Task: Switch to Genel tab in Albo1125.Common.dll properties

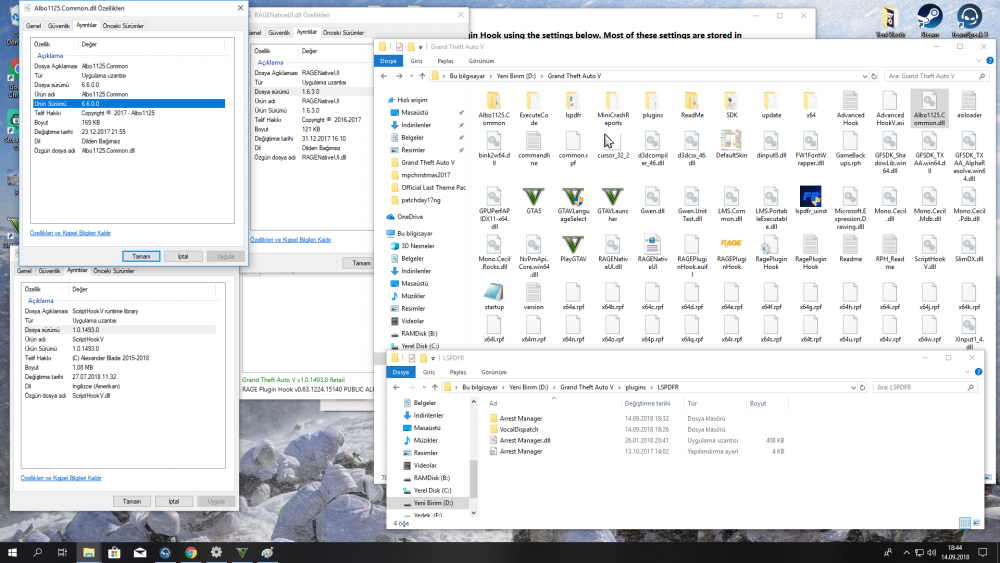Action: (x=33, y=26)
